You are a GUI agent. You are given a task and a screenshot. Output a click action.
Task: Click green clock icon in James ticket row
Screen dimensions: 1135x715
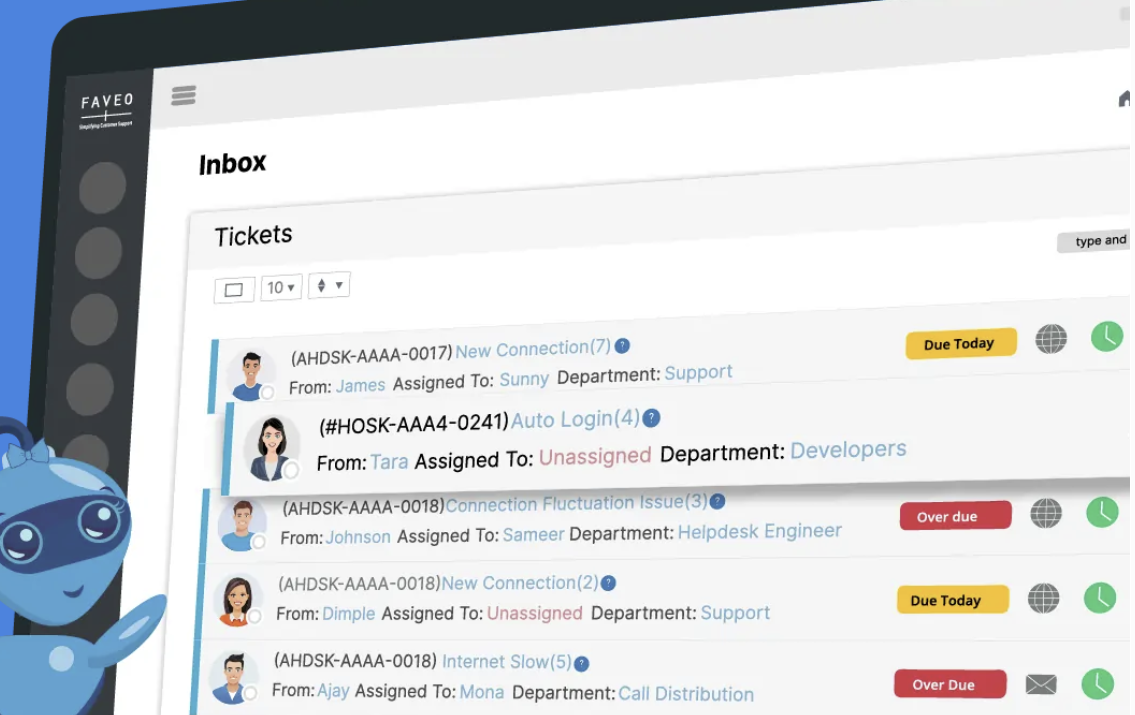(x=1107, y=336)
